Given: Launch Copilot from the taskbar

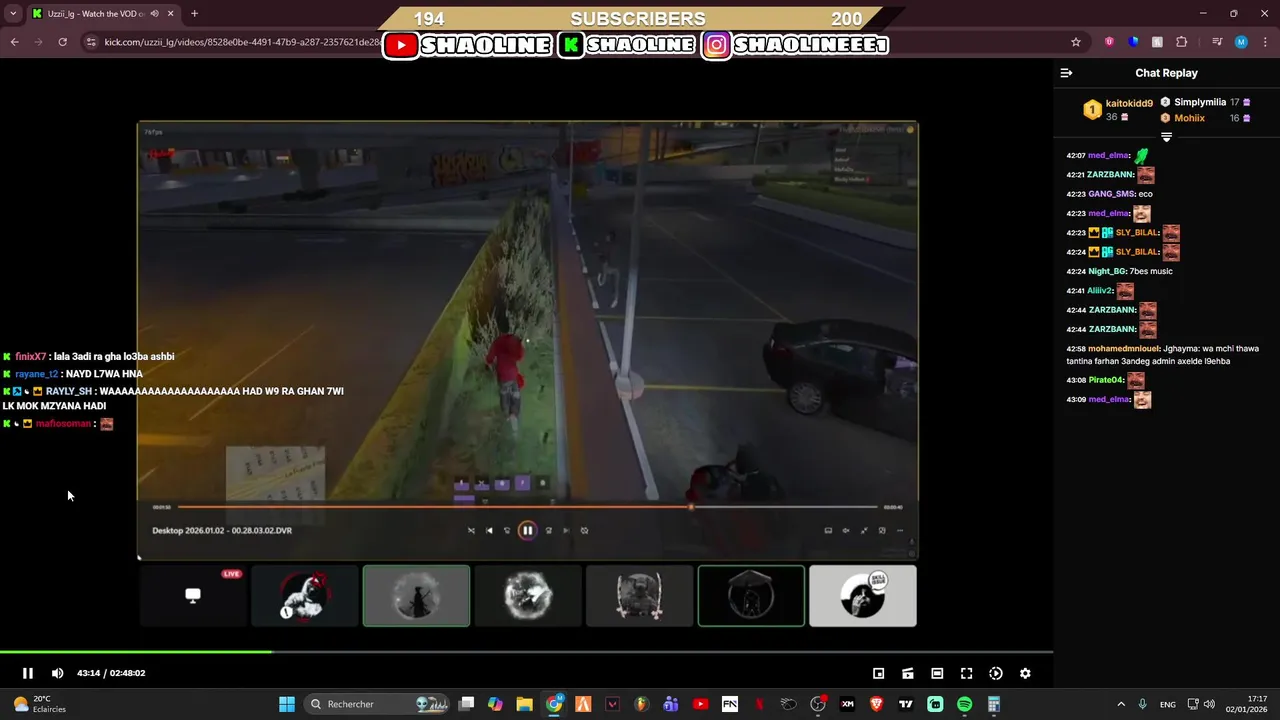Looking at the screenshot, I should point(495,704).
